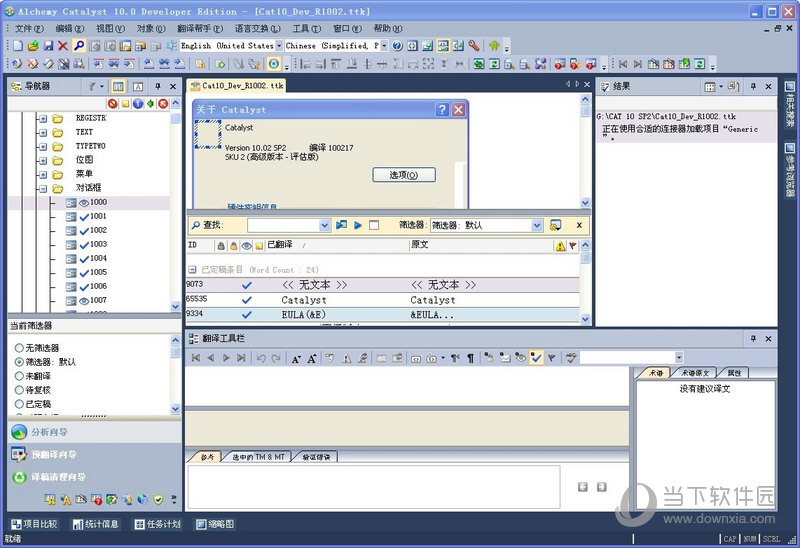Click the Save floppy disk icon
Image resolution: width=800 pixels, height=548 pixels.
48,46
